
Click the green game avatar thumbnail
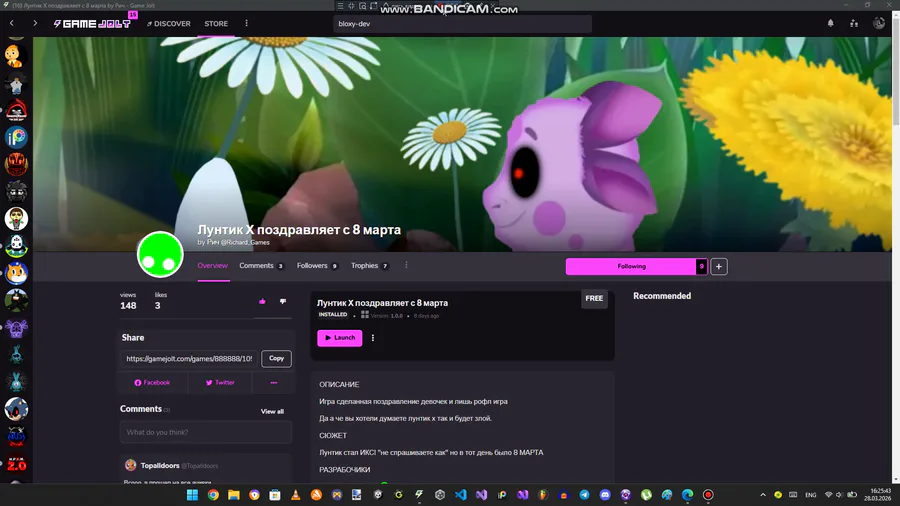tap(160, 255)
